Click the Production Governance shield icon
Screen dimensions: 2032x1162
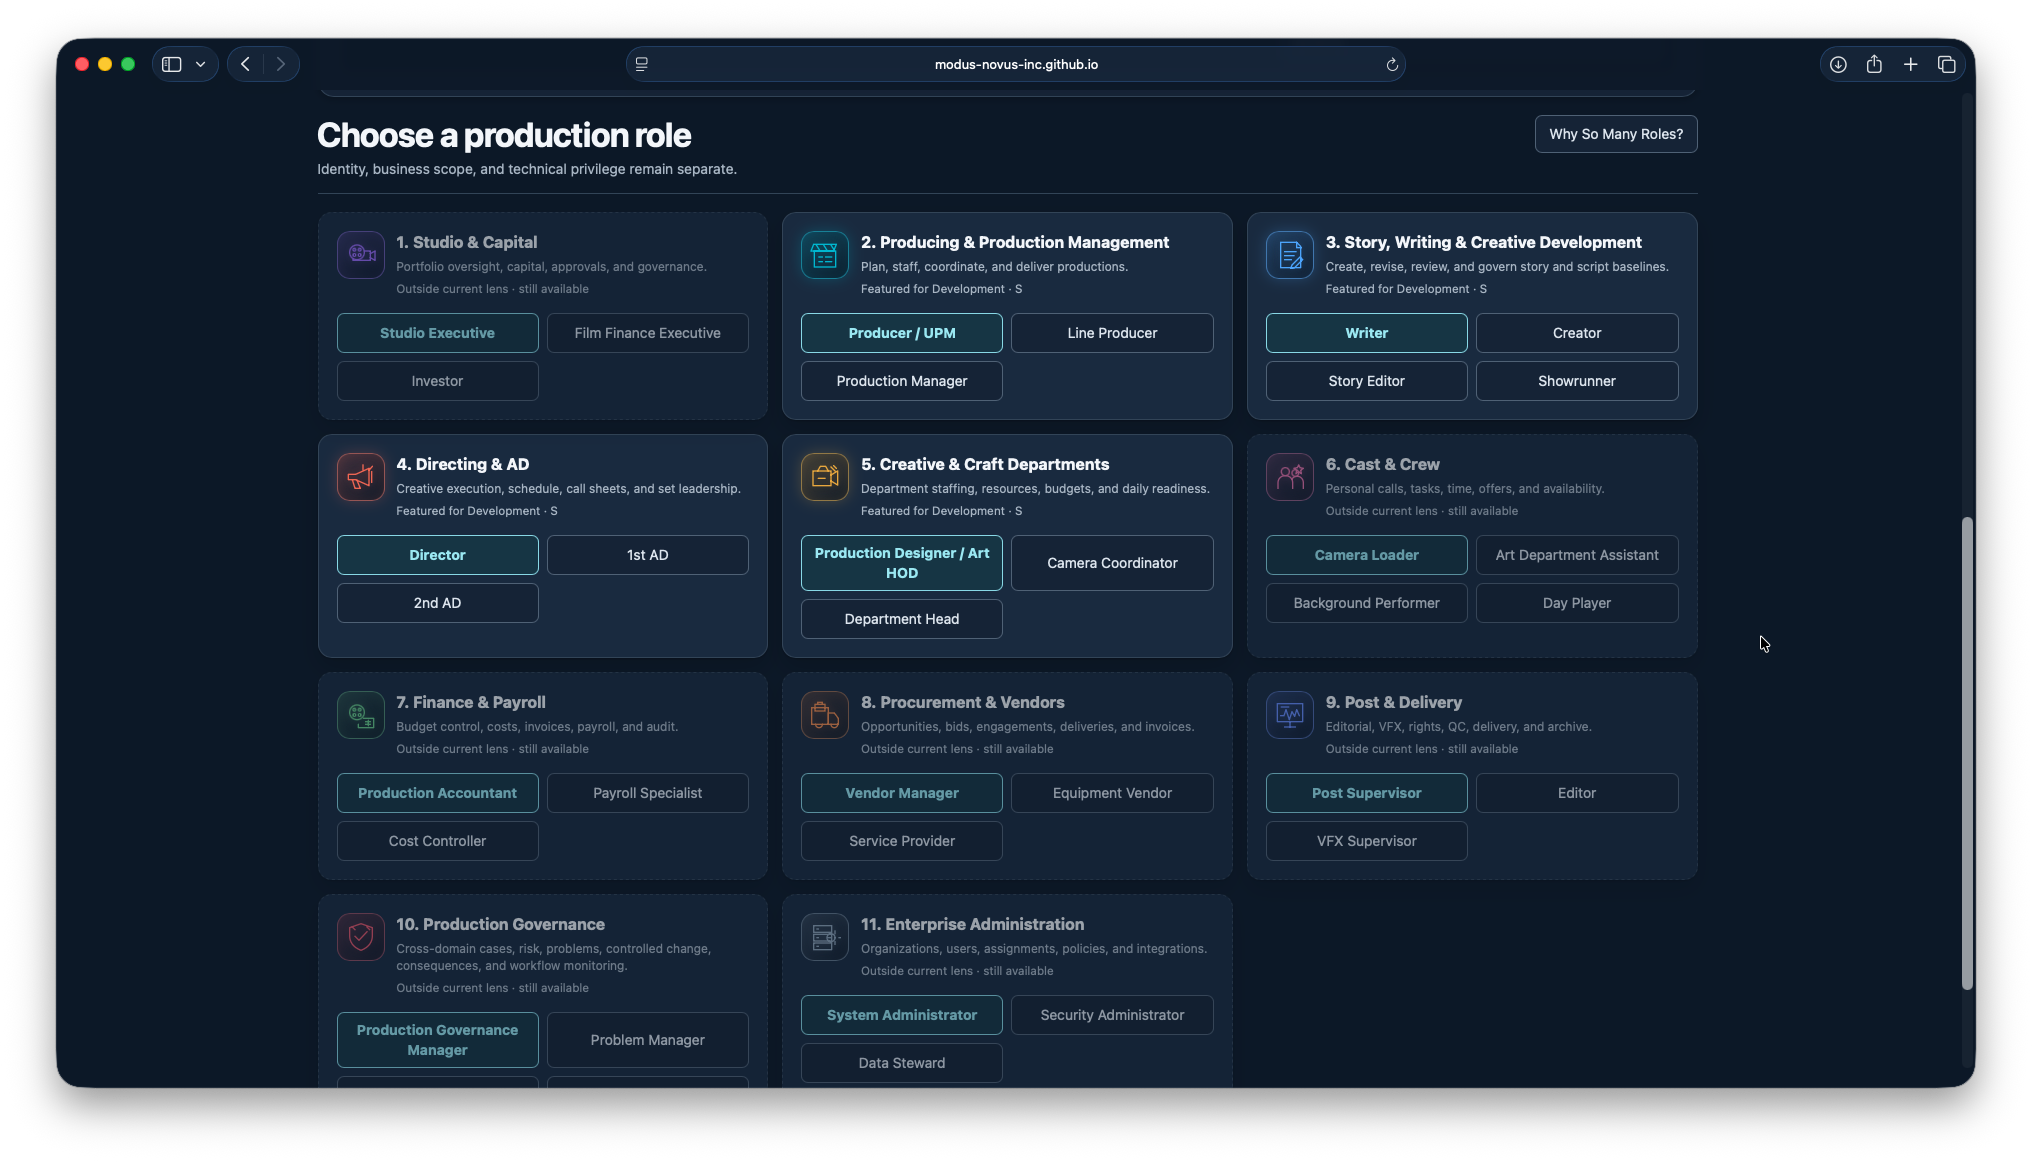tap(361, 936)
